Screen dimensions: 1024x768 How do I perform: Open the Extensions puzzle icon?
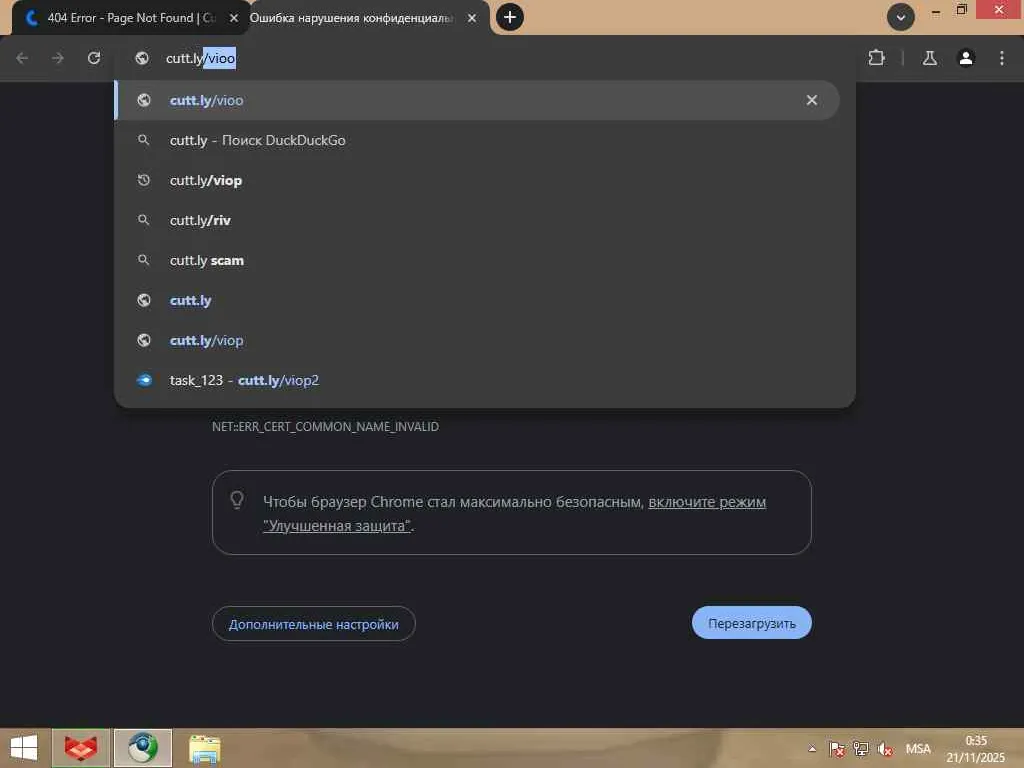(x=876, y=58)
